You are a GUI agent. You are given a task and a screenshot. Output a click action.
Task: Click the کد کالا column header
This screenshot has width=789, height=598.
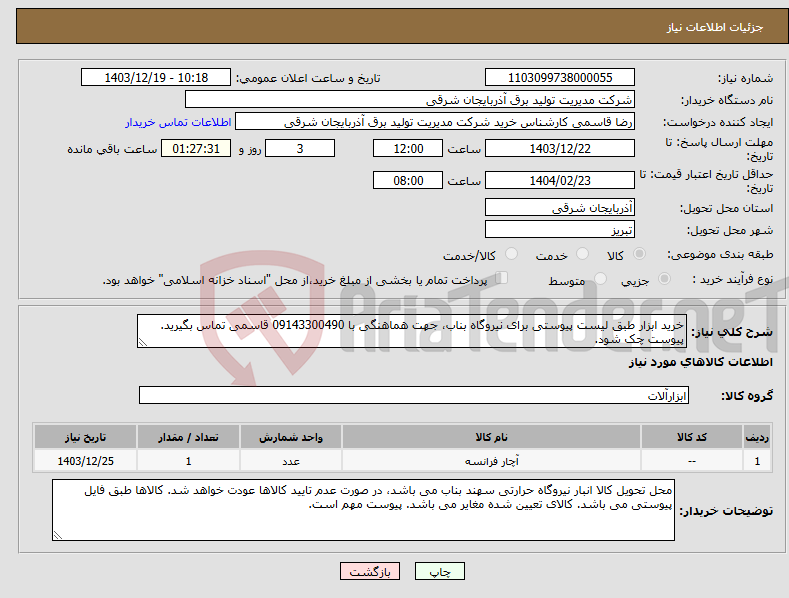point(692,437)
